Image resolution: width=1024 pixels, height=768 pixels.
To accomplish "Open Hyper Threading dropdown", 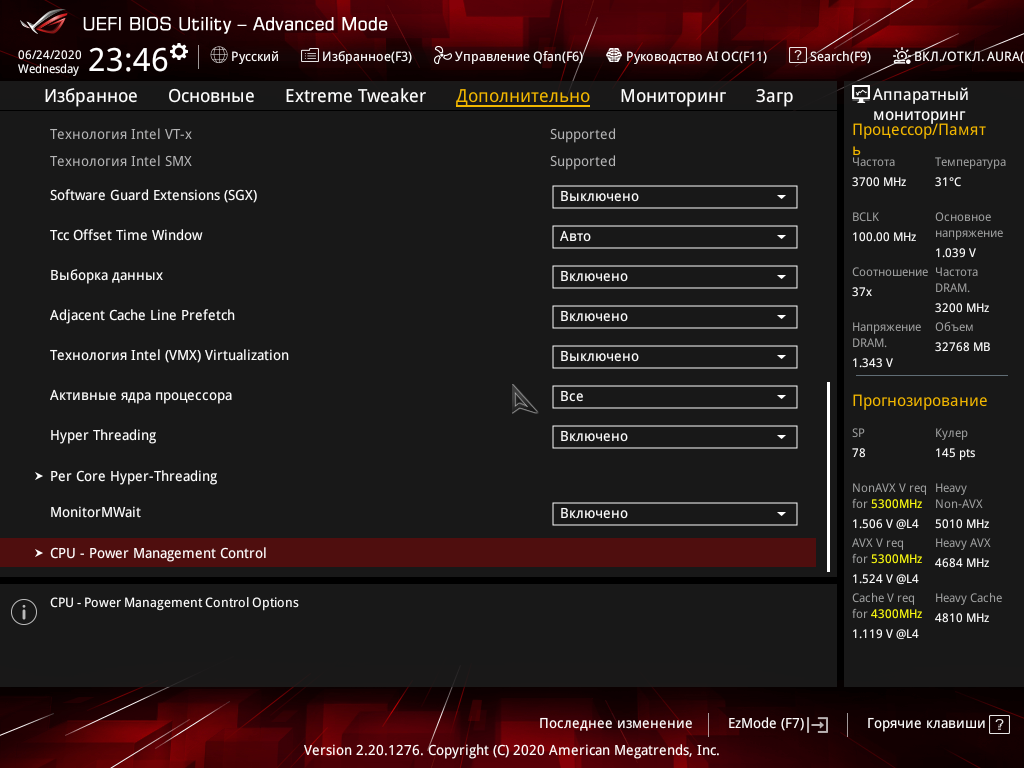I will coord(675,436).
